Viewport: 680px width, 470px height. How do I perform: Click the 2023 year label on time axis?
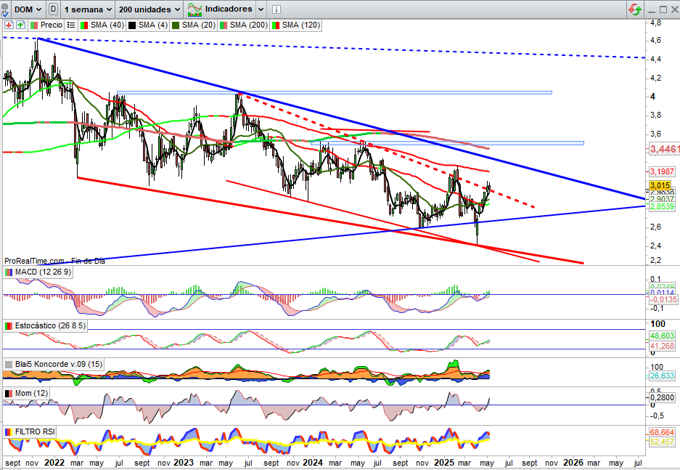click(x=183, y=463)
